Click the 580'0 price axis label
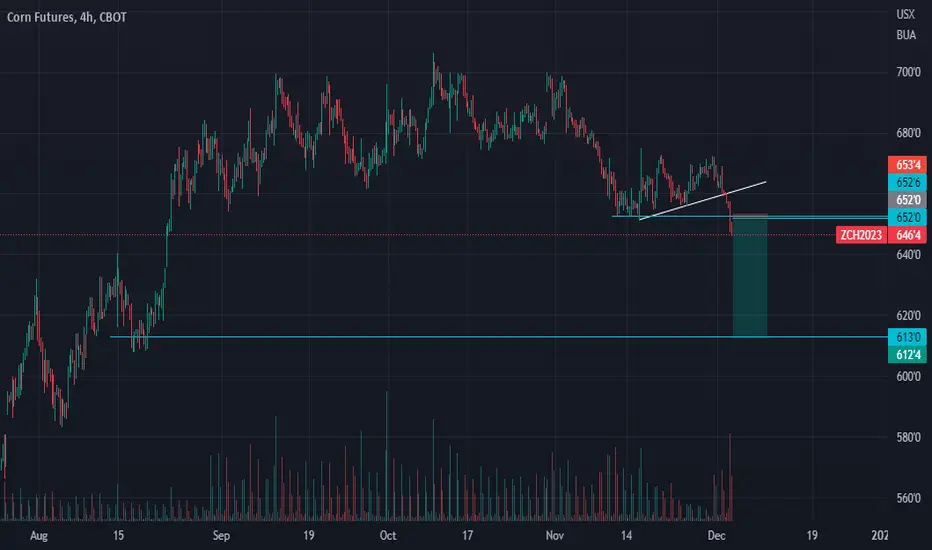This screenshot has height=550, width=932. (908, 438)
